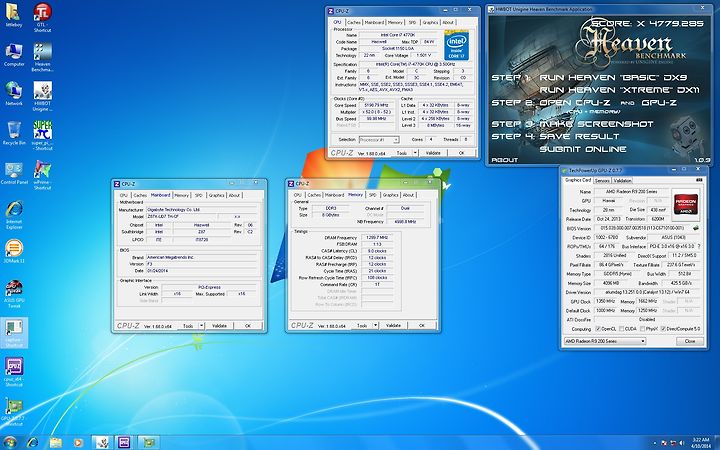Select the GPU-Z 0.7.7 desktop shortcut

pos(14,412)
